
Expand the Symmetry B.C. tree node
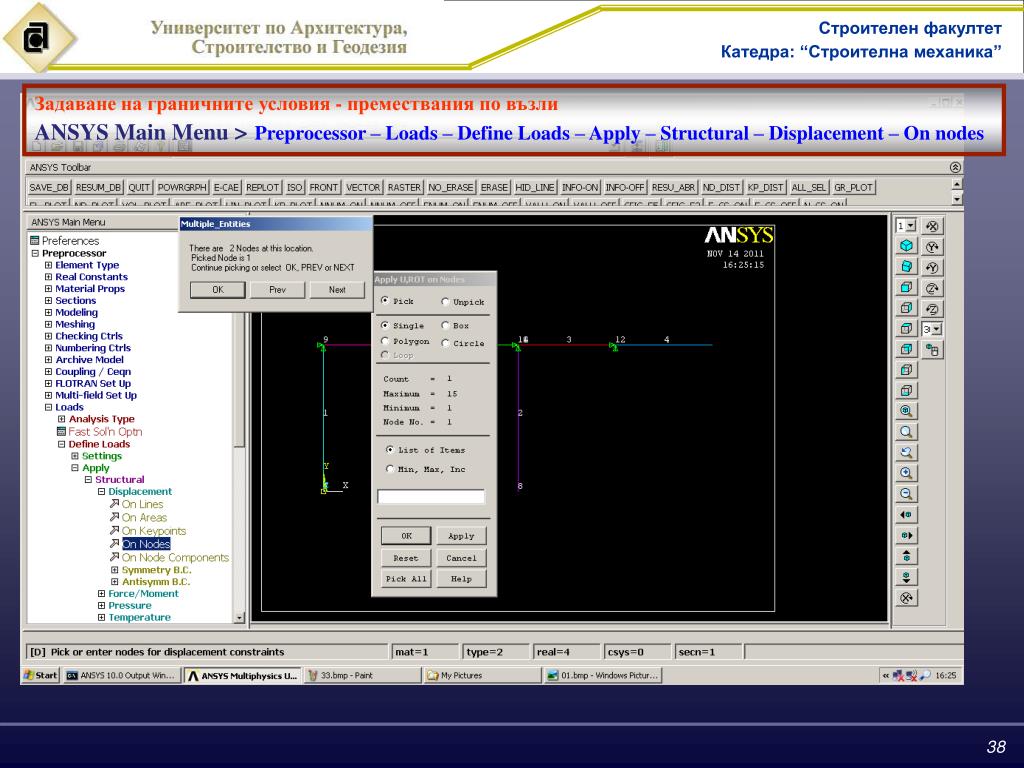point(115,570)
